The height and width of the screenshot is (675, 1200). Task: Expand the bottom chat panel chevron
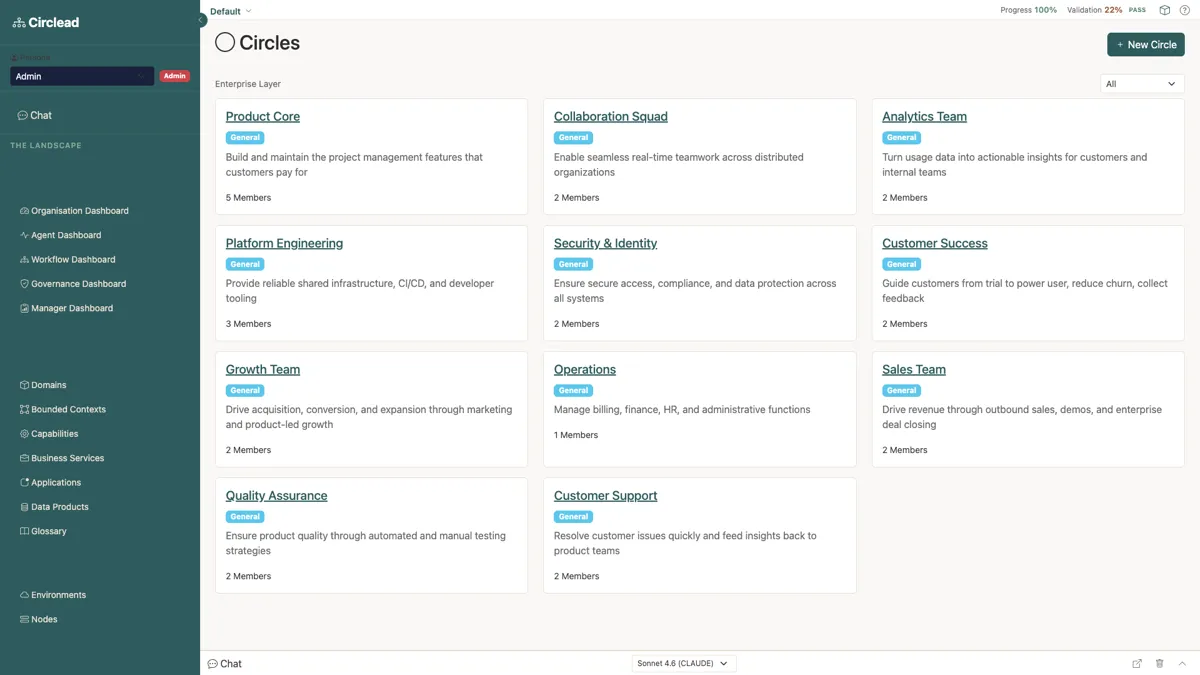(1182, 663)
